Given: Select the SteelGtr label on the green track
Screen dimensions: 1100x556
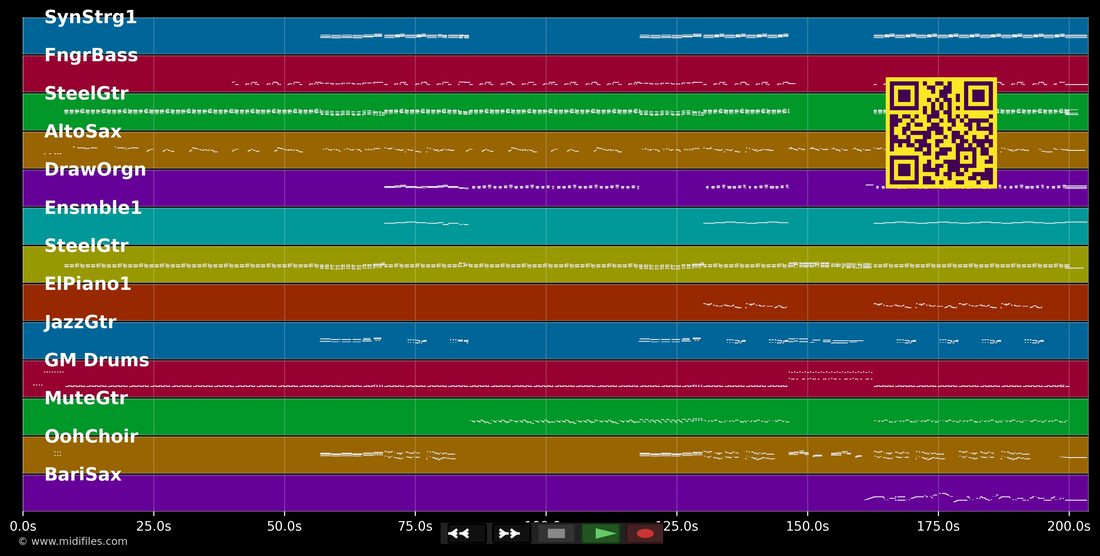Looking at the screenshot, I should 86,93.
